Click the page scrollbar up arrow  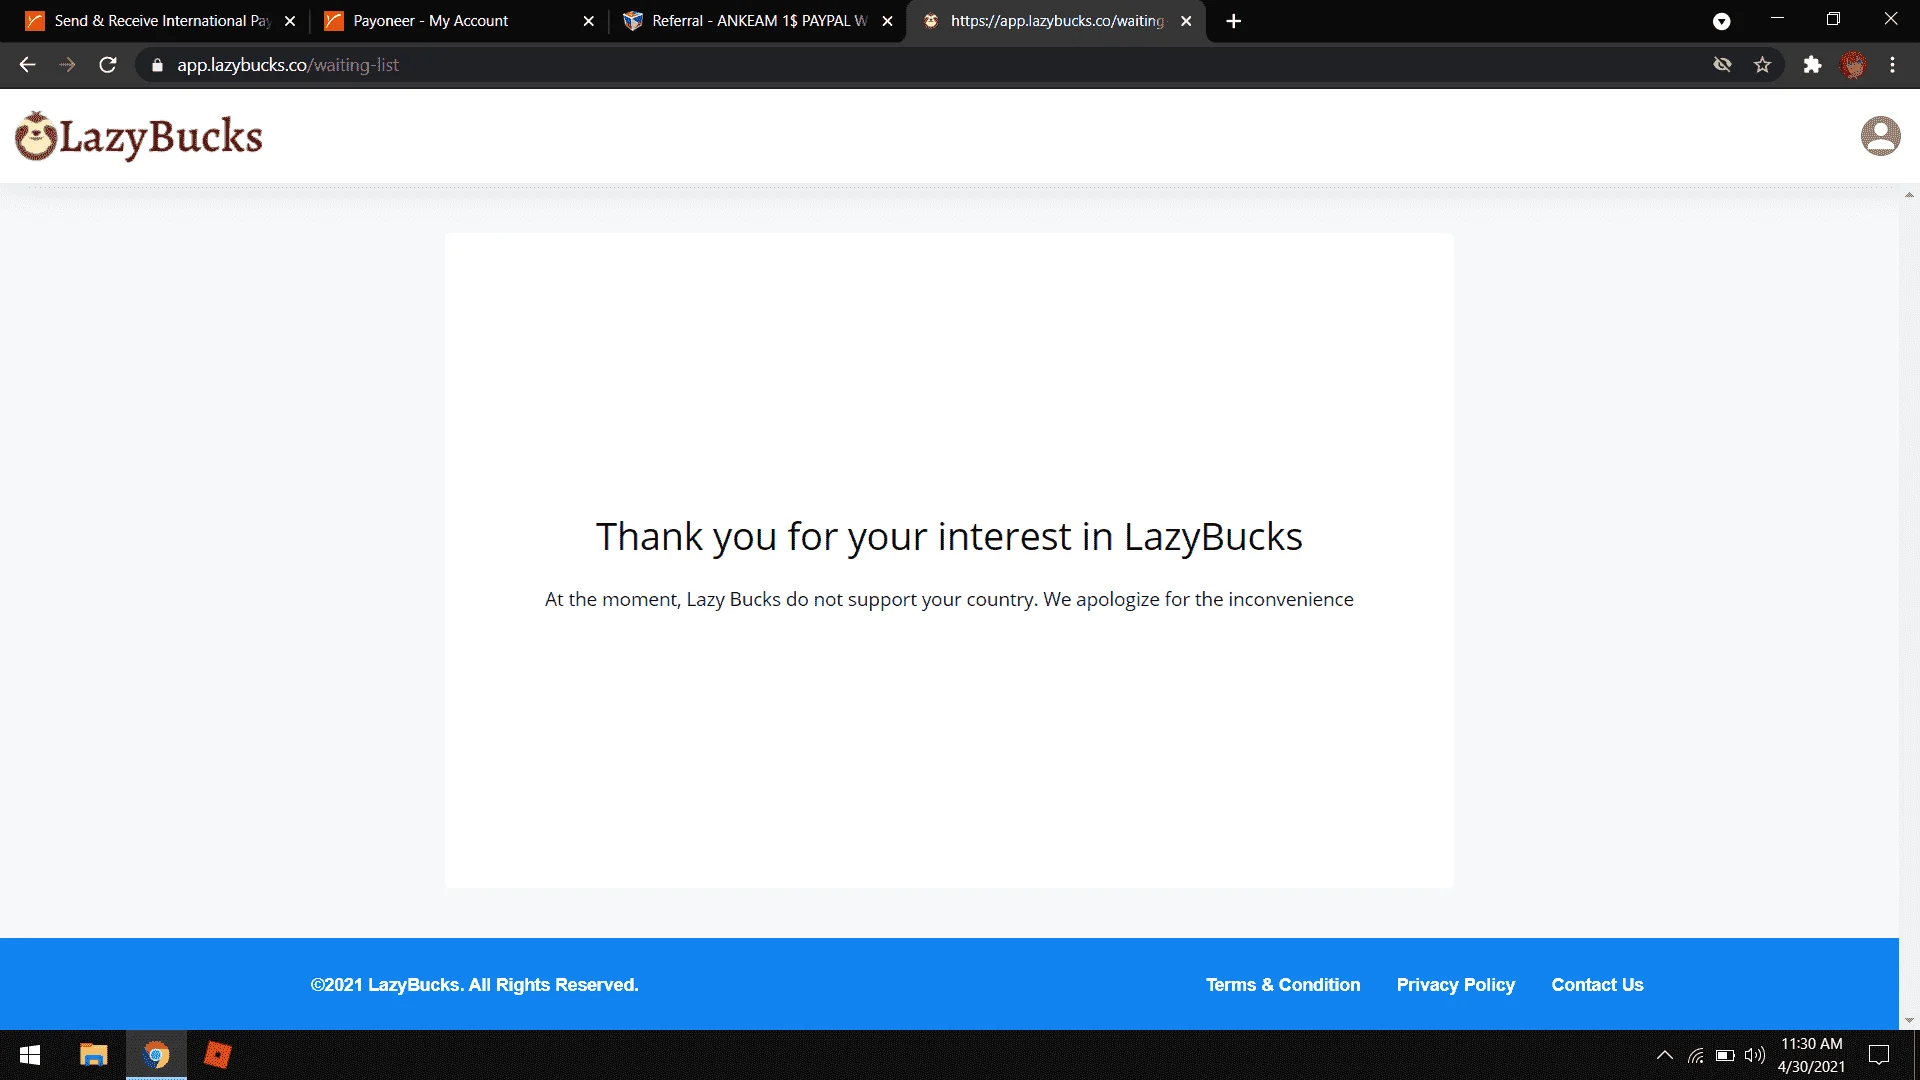[1909, 195]
